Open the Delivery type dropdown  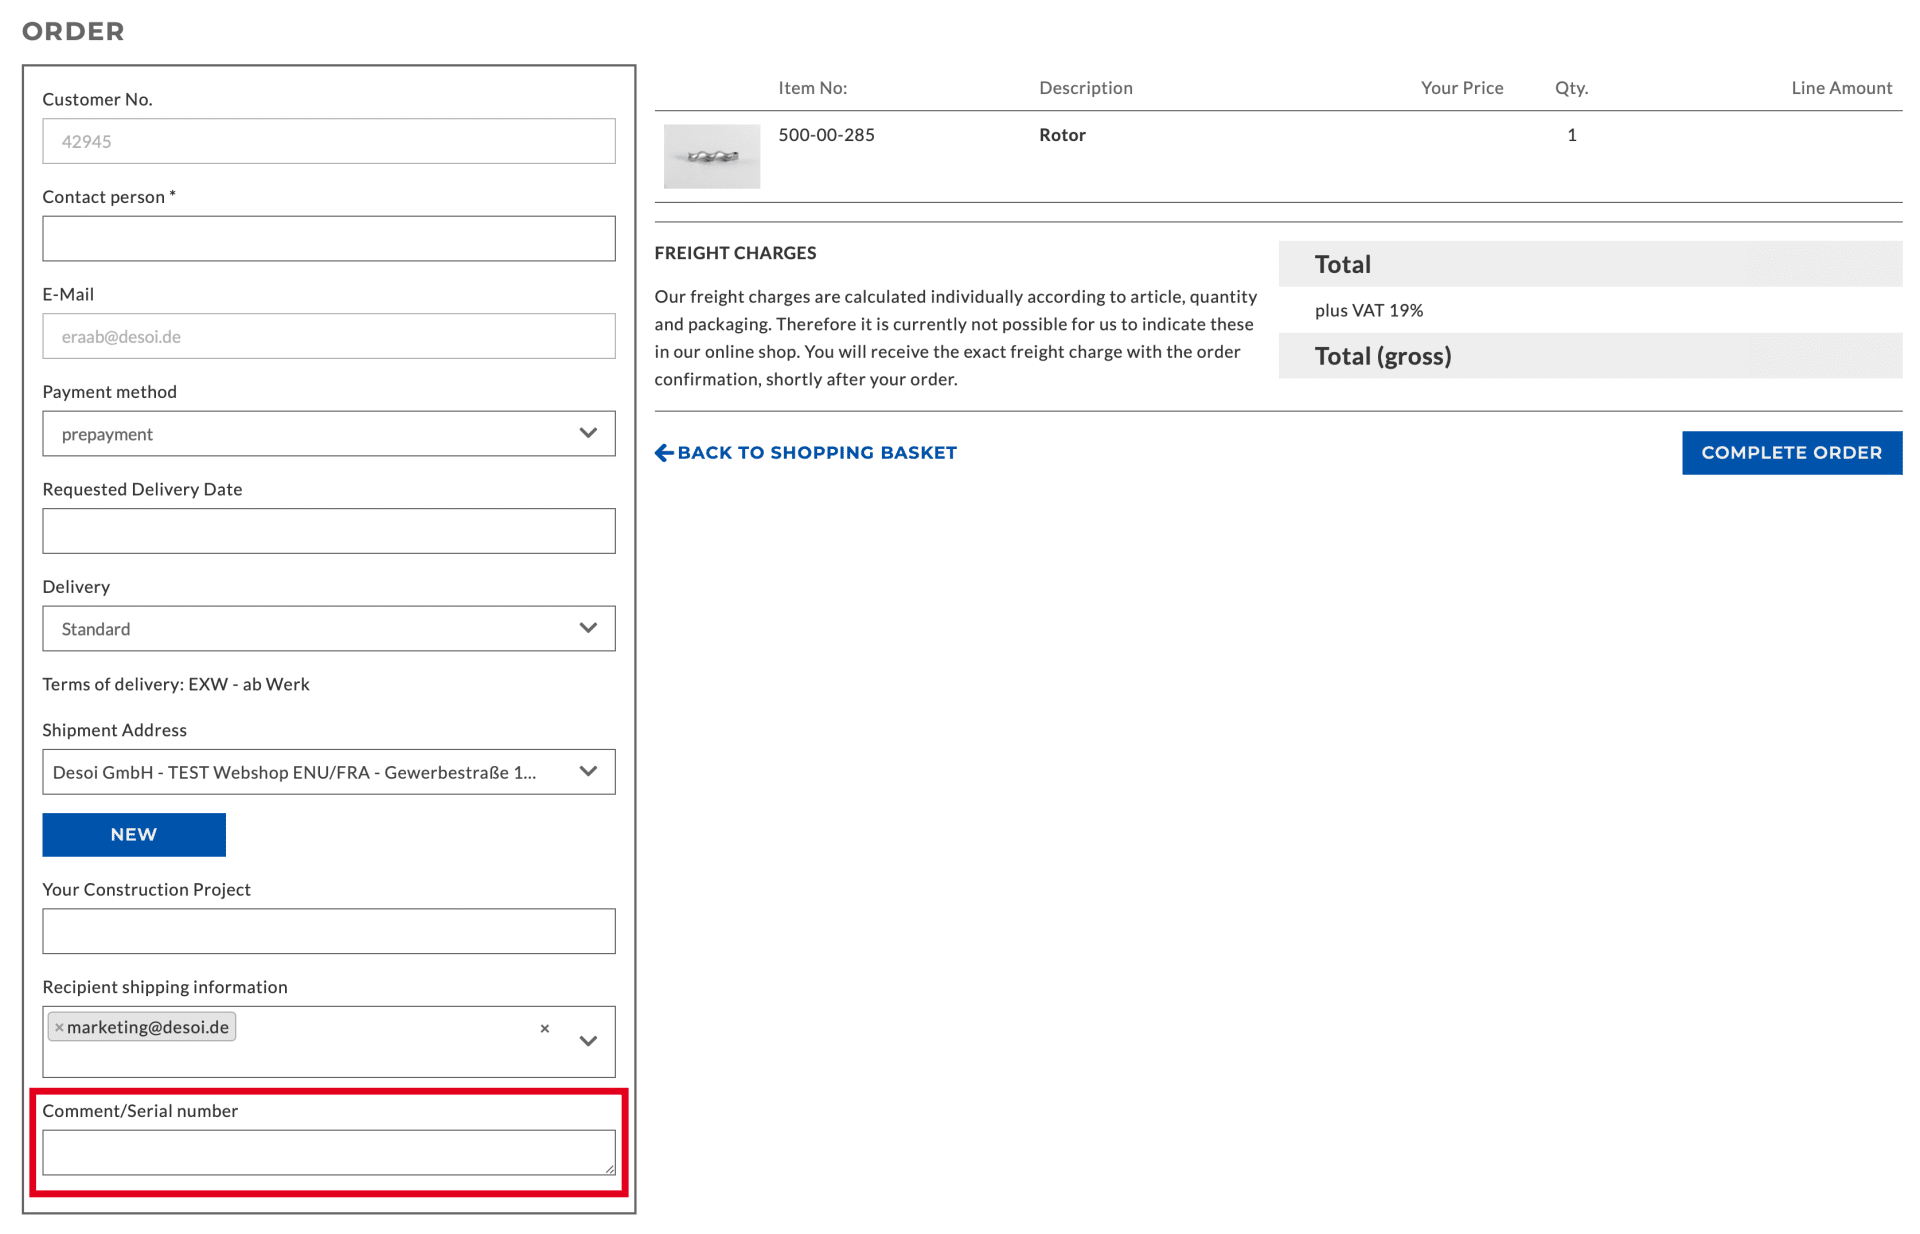coord(328,629)
